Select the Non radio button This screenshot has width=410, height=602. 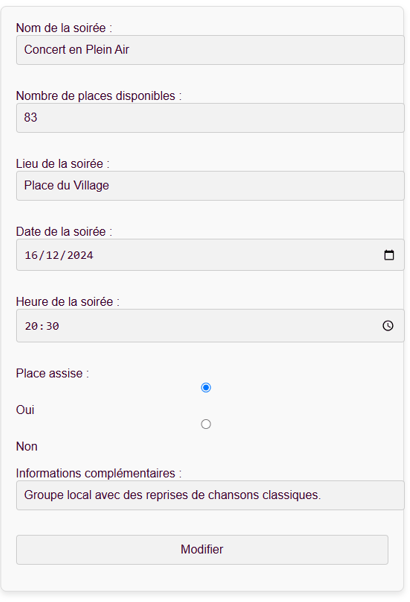tap(206, 424)
